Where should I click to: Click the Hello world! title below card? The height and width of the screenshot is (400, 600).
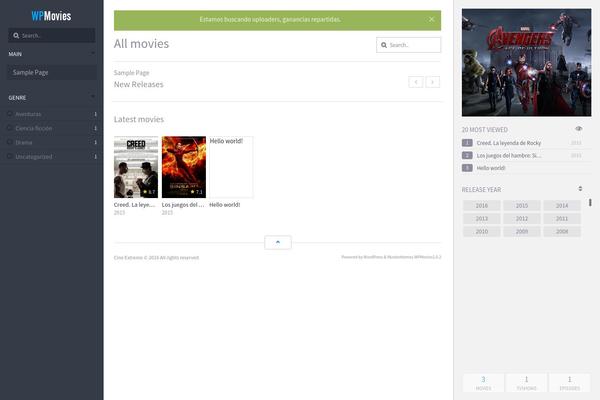pyautogui.click(x=225, y=205)
